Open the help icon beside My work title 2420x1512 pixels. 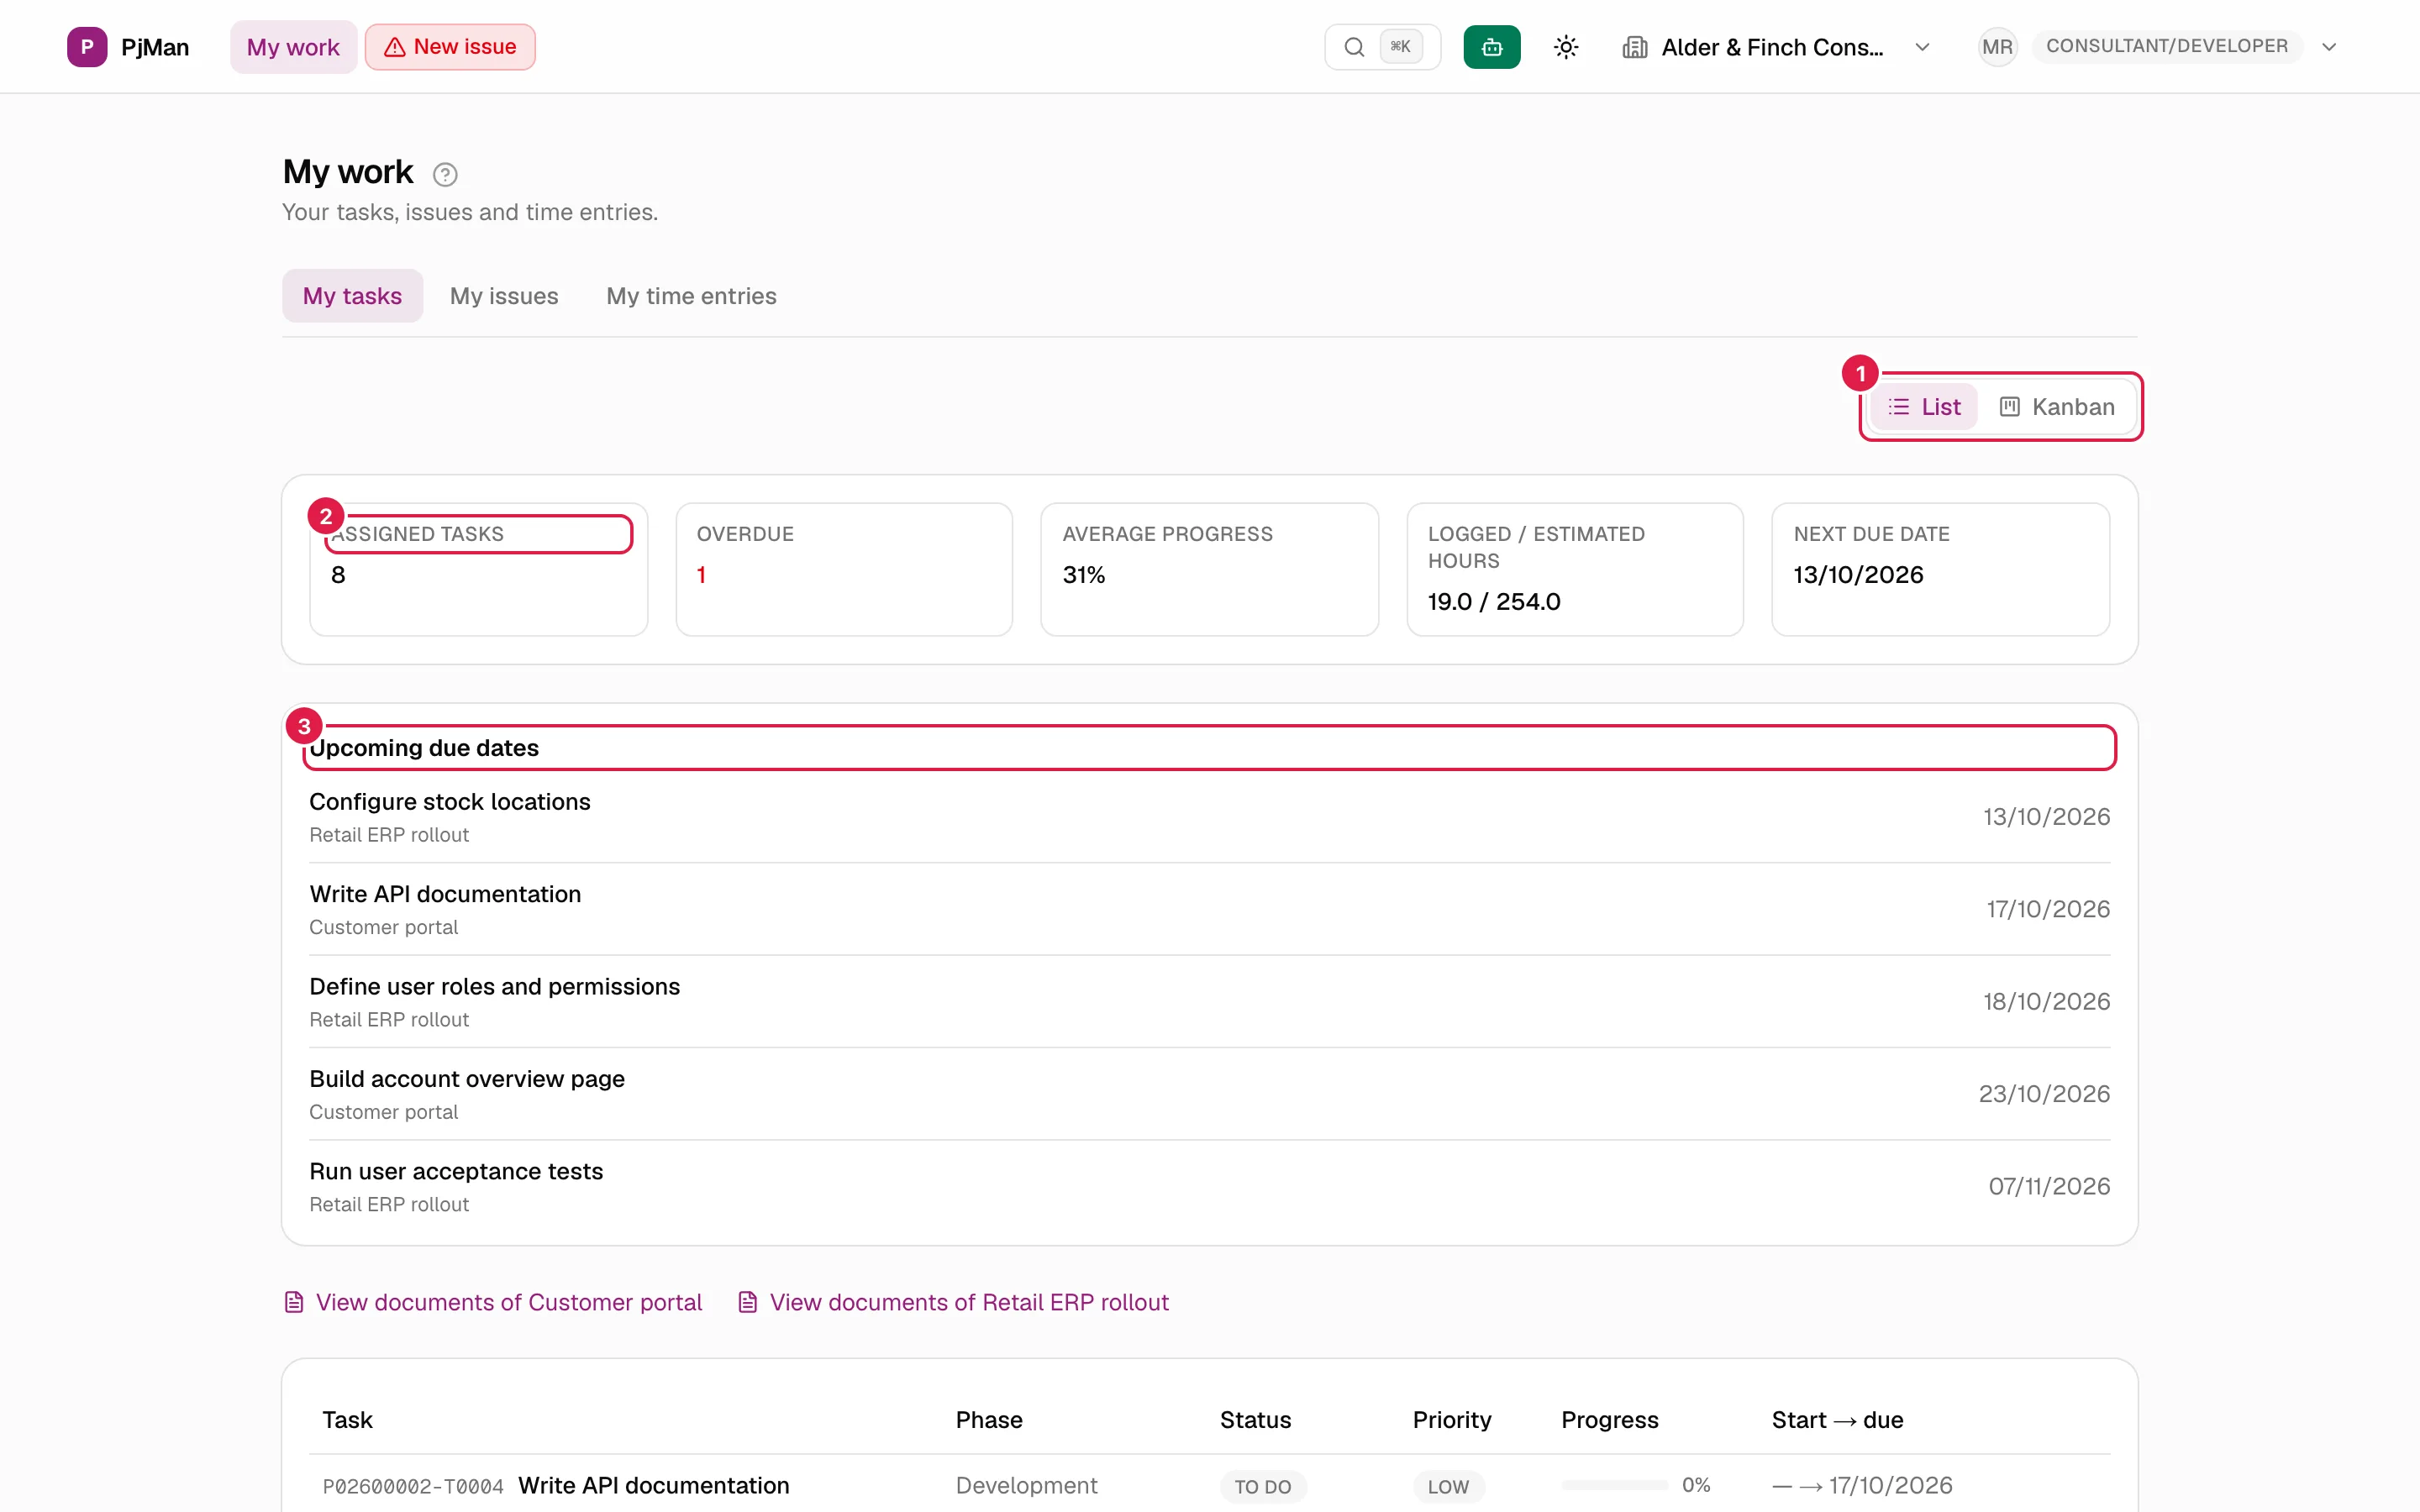pos(445,174)
